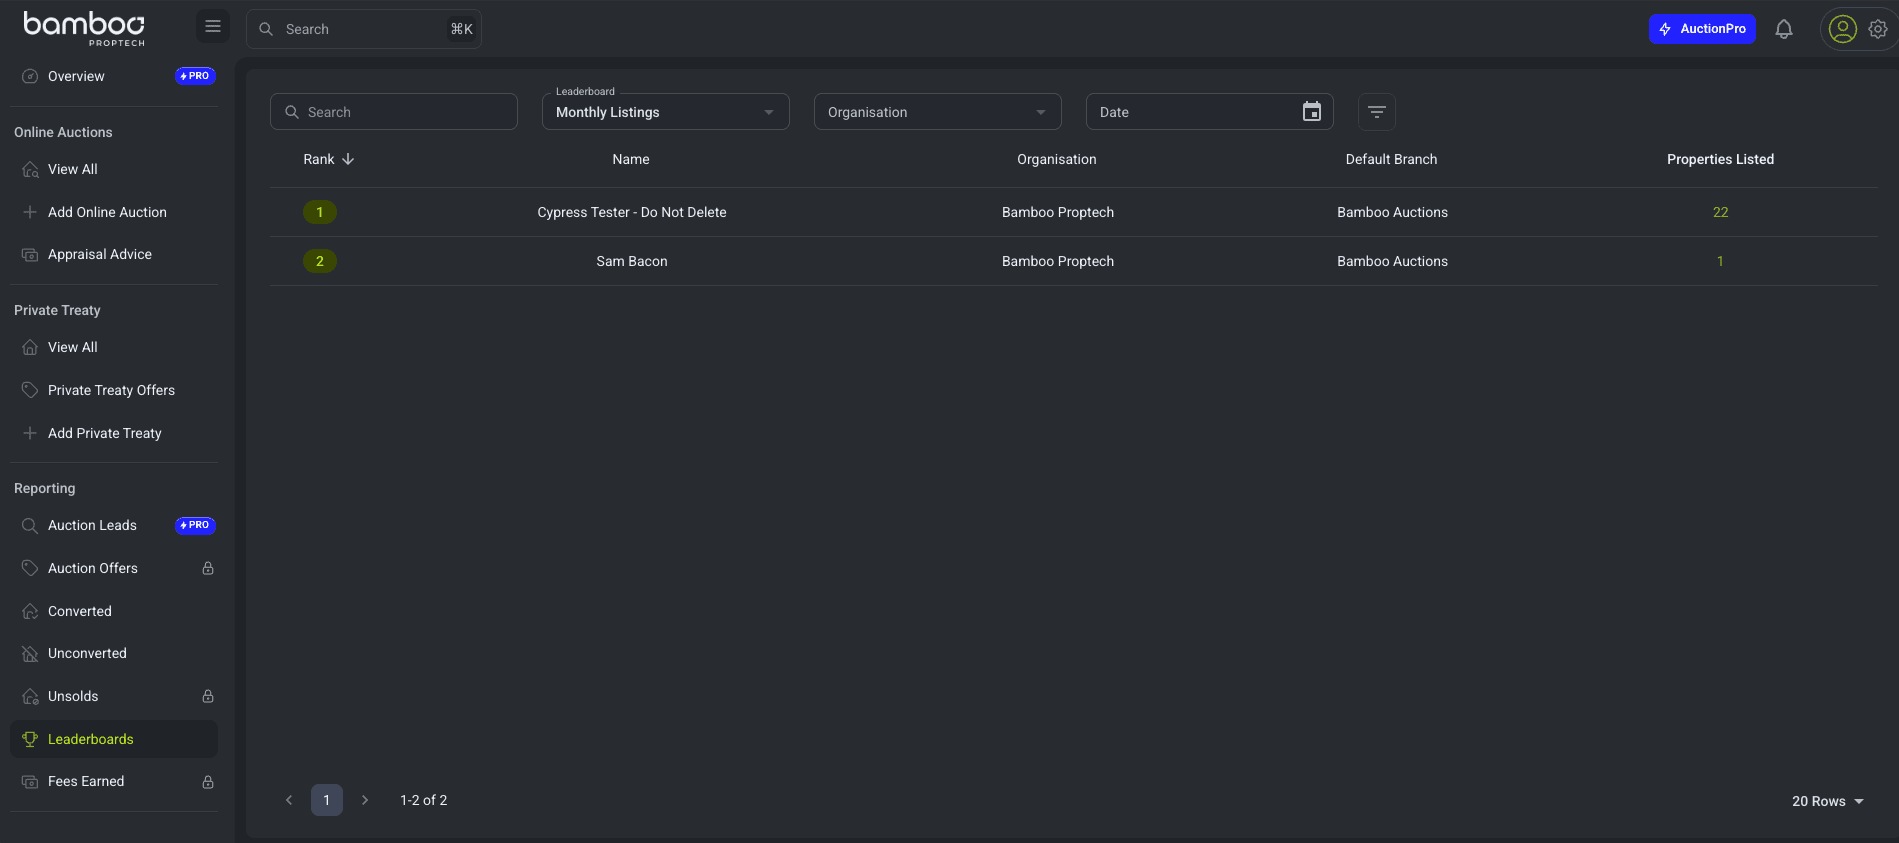Screen dimensions: 1899x843
Task: Open Leaderboards in sidebar
Action: coord(114,739)
